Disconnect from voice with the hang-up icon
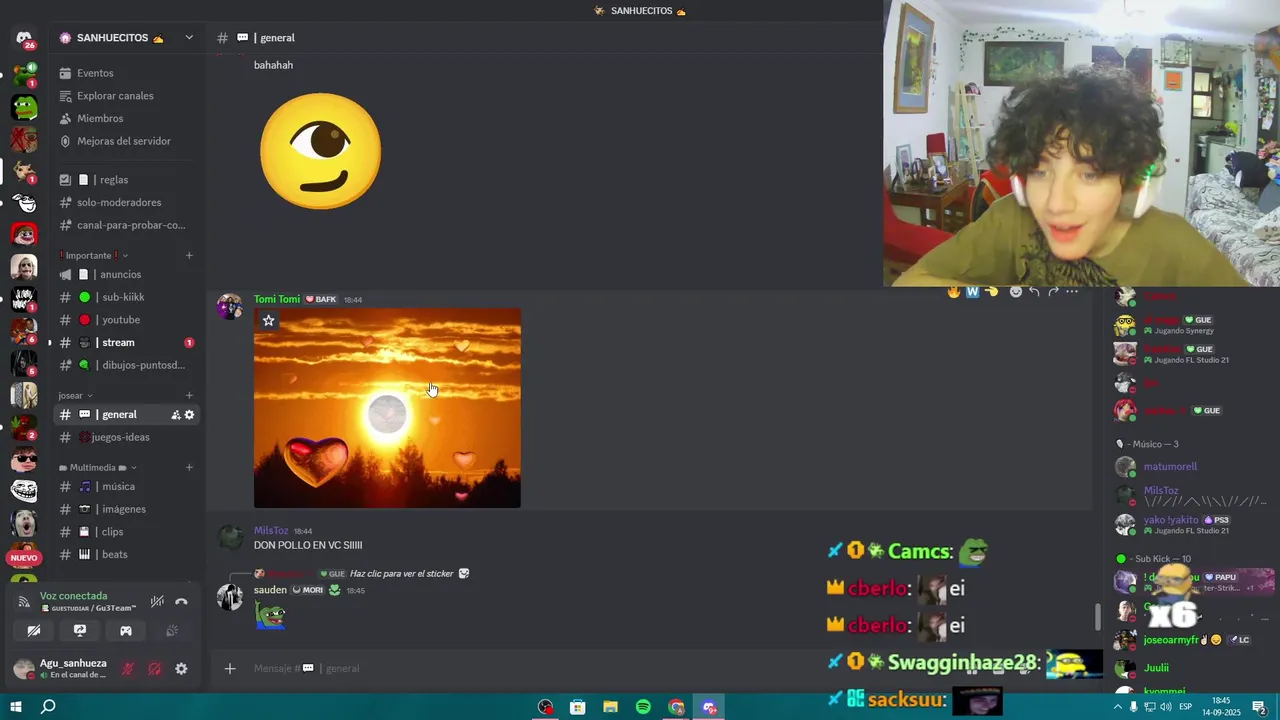 coord(181,602)
